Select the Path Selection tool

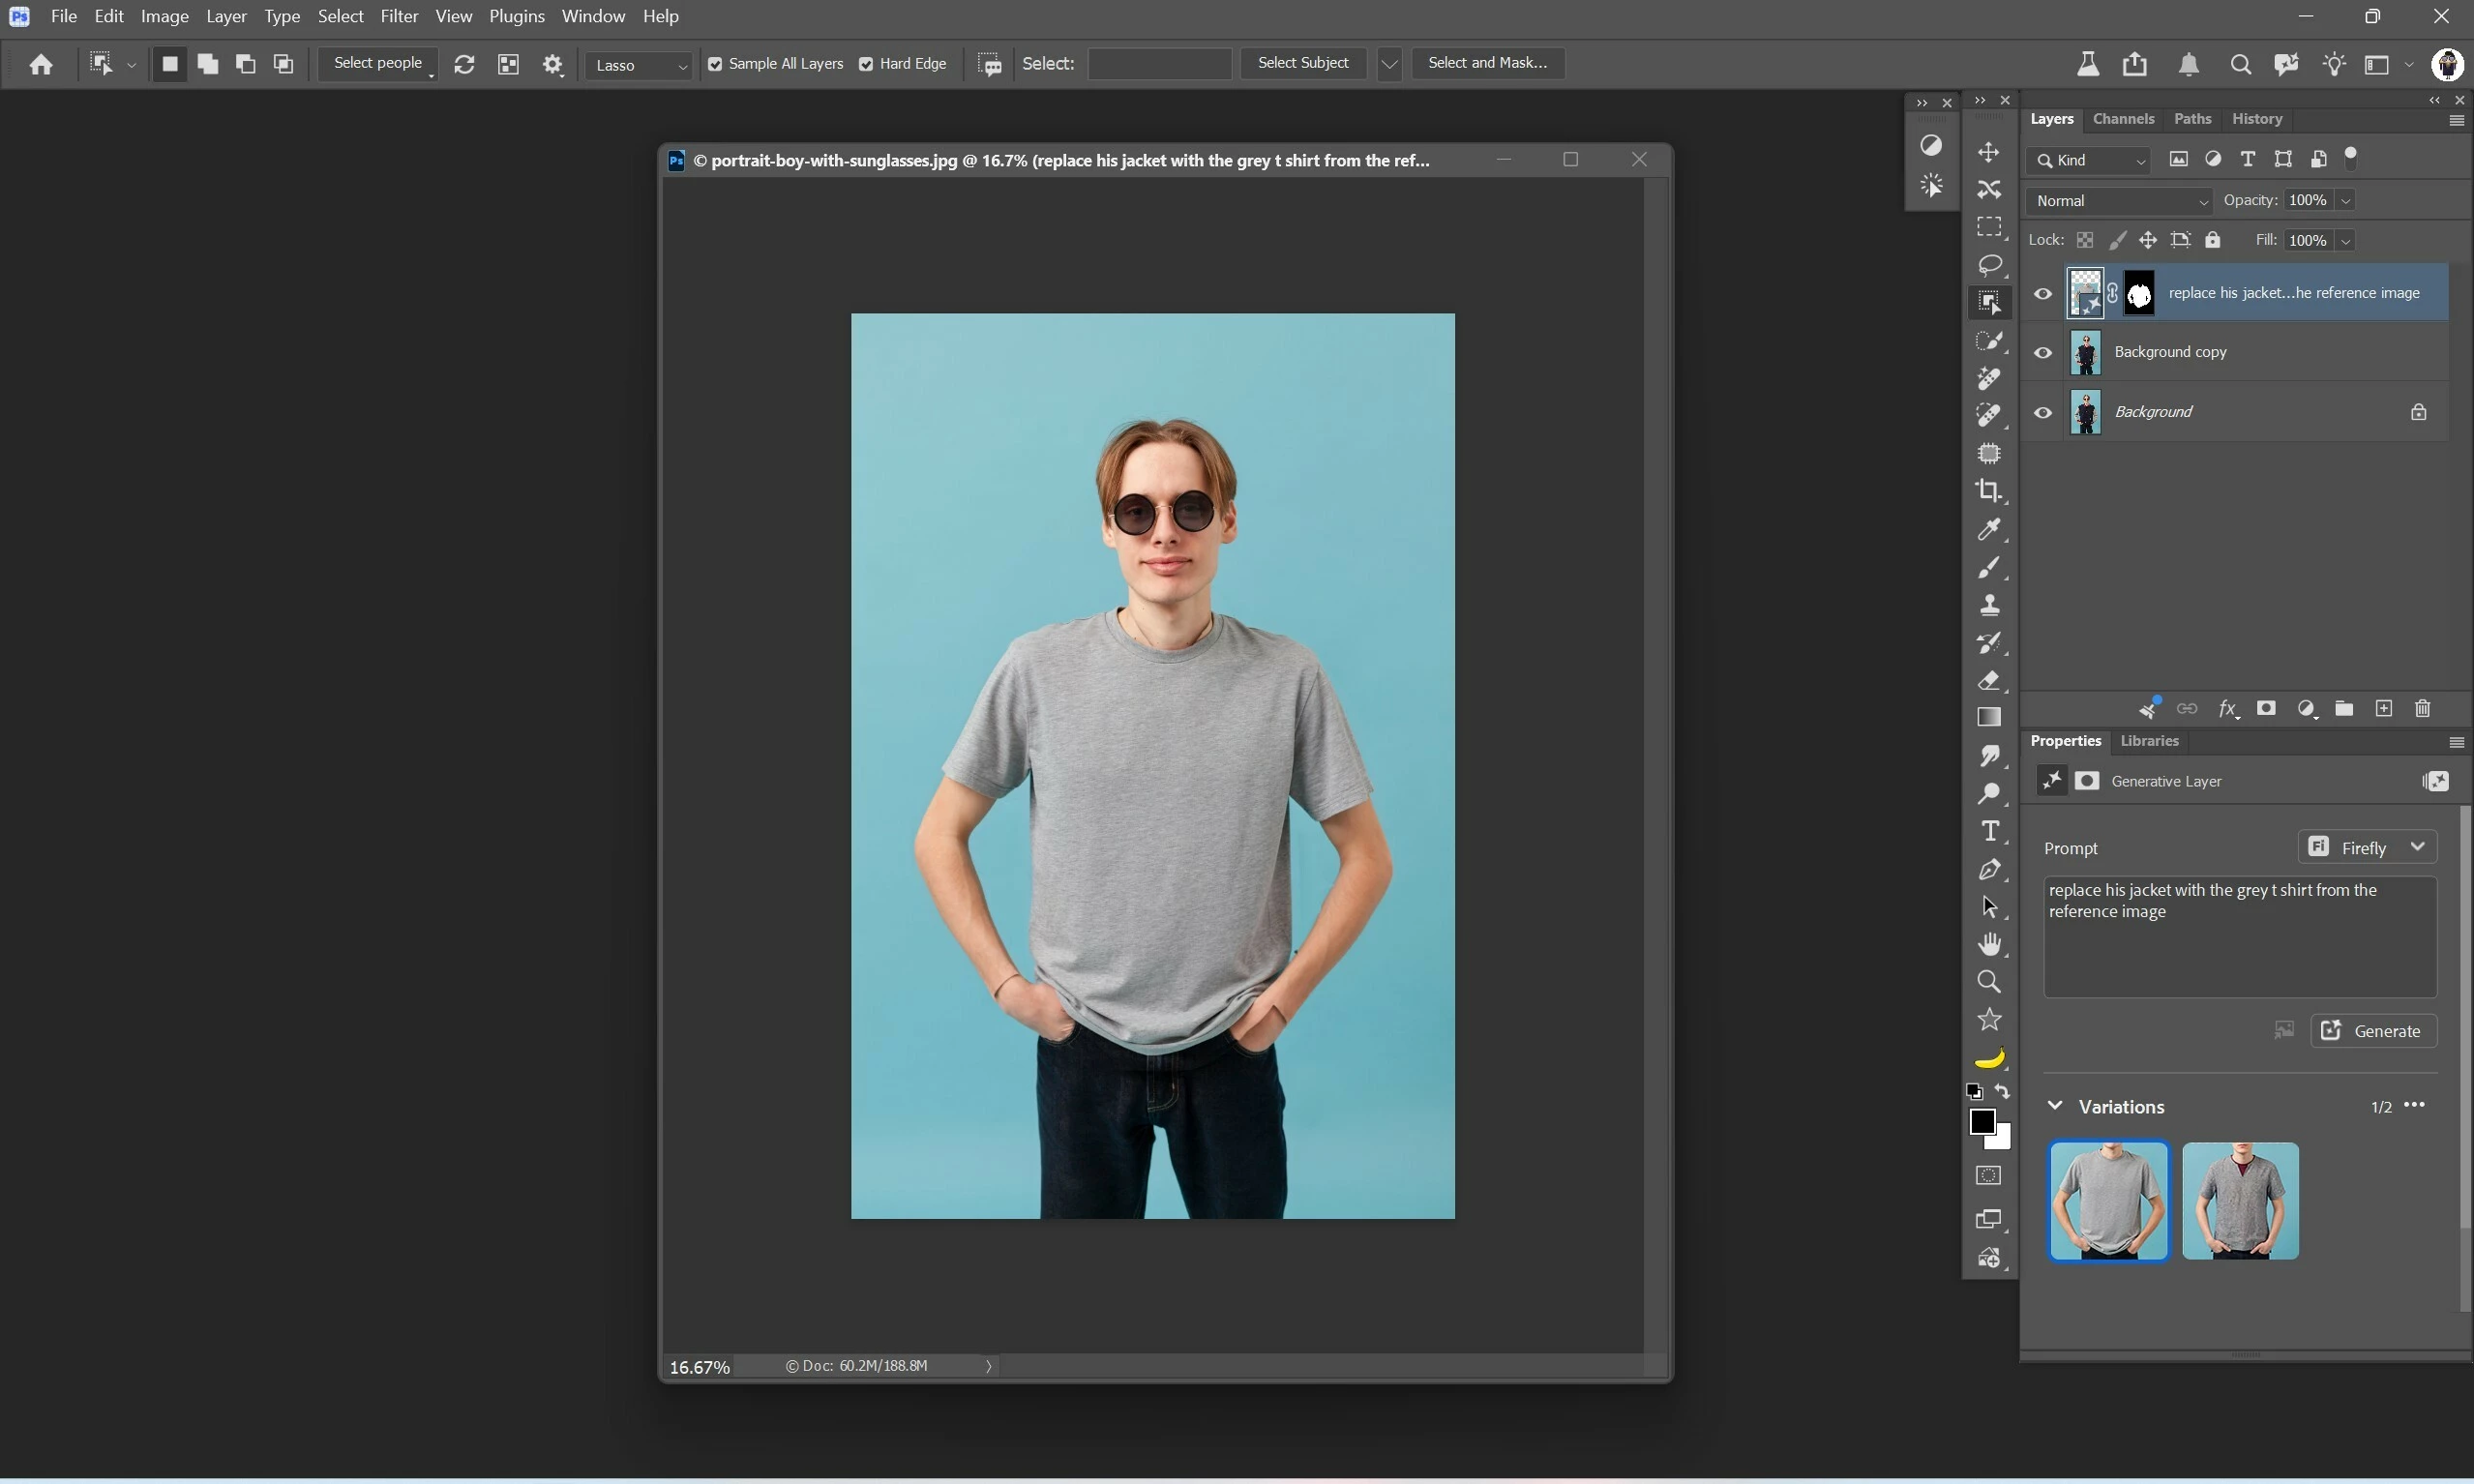coord(1989,907)
